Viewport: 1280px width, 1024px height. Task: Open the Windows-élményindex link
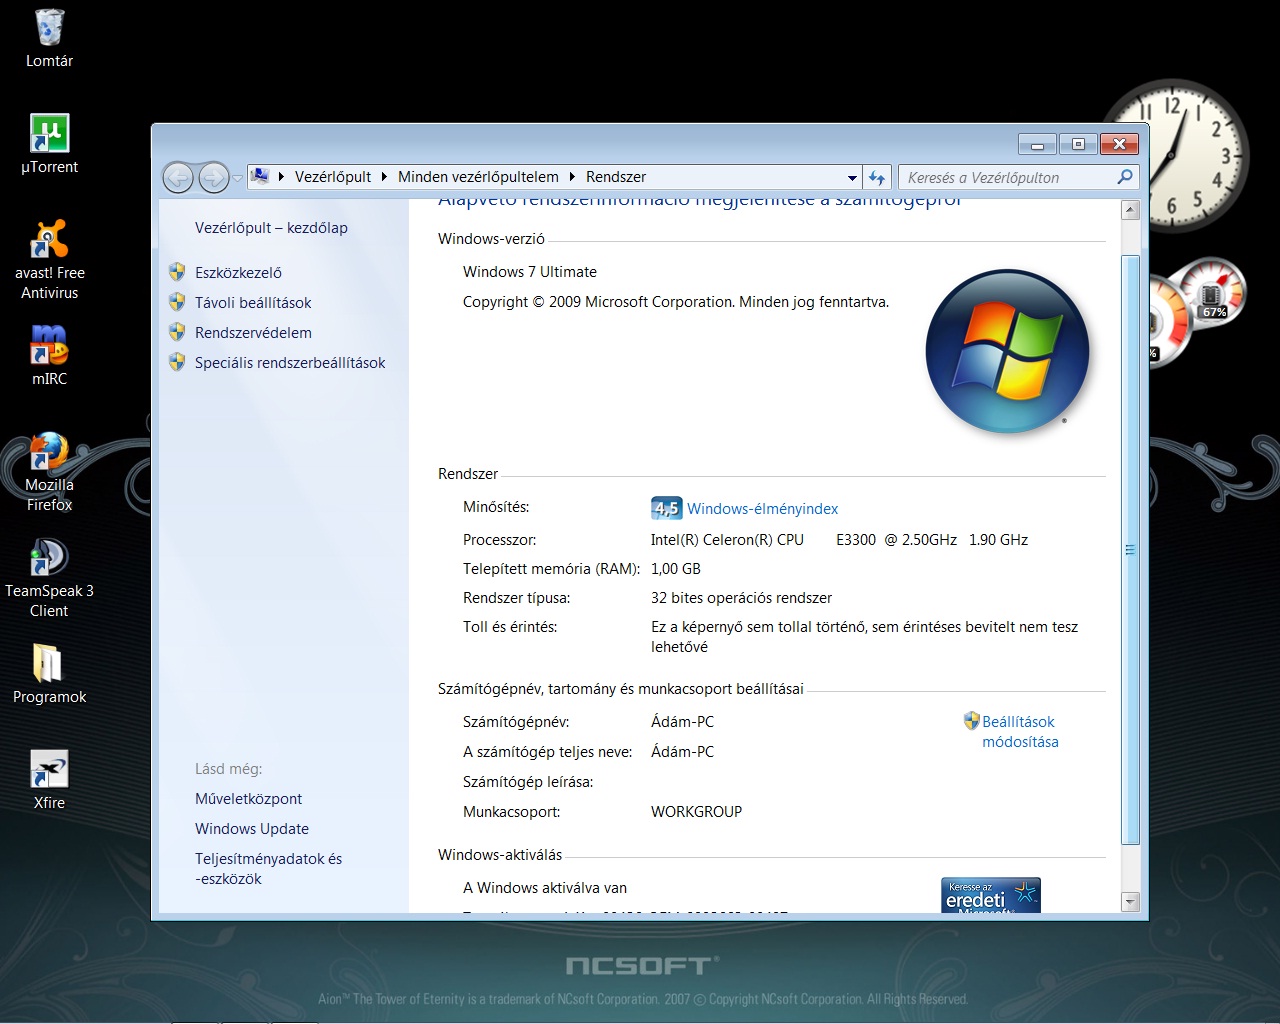click(x=762, y=509)
